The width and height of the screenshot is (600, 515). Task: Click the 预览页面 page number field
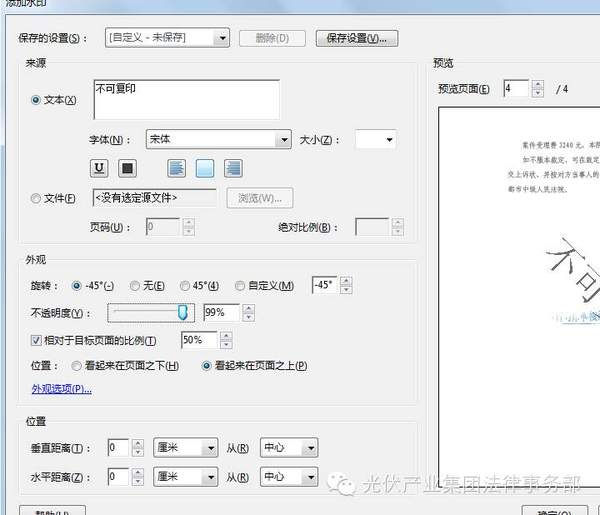pyautogui.click(x=516, y=89)
